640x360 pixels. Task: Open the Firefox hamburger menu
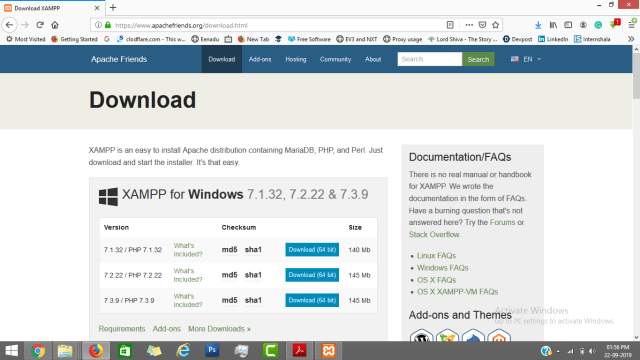point(631,25)
